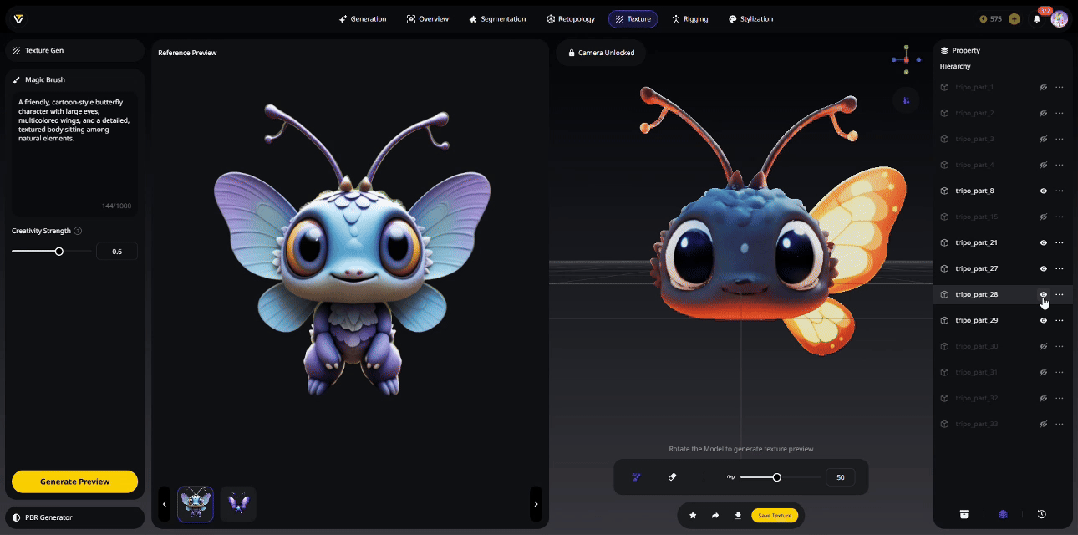Viewport: 1078px width, 535px height.
Task: Select the eraser tool in viewport toolbar
Action: 672,478
